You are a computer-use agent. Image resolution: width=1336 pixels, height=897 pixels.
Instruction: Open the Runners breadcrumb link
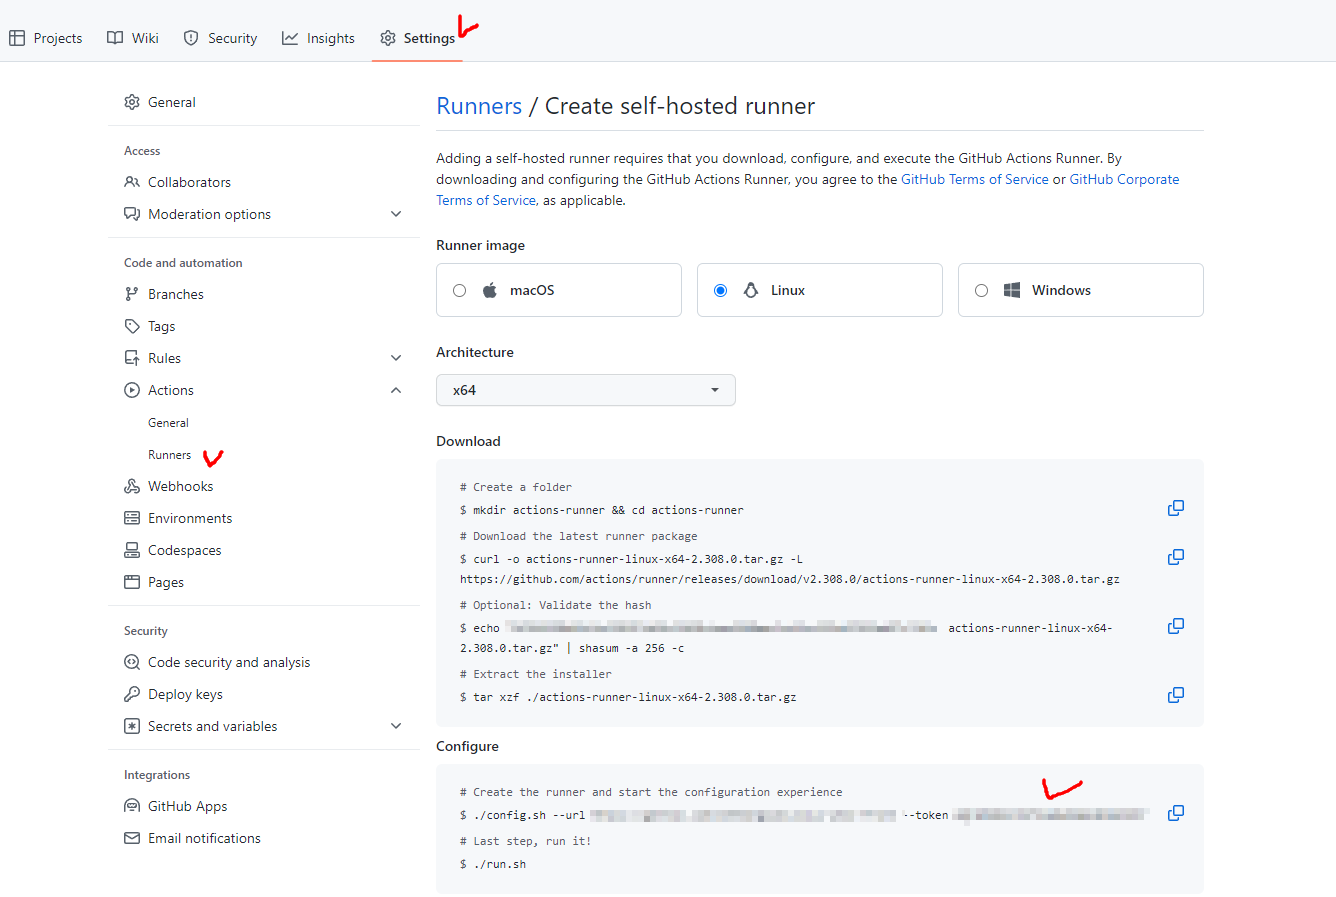pos(479,106)
